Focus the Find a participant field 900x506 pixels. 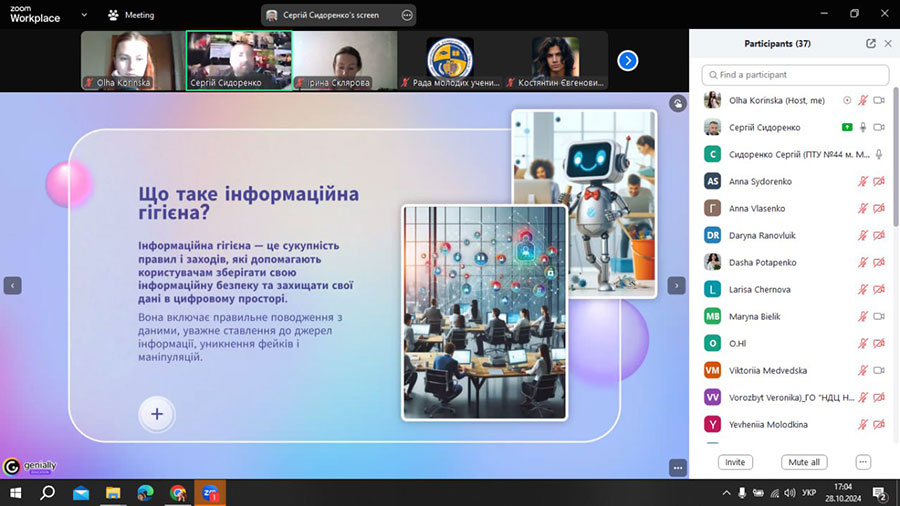point(795,75)
